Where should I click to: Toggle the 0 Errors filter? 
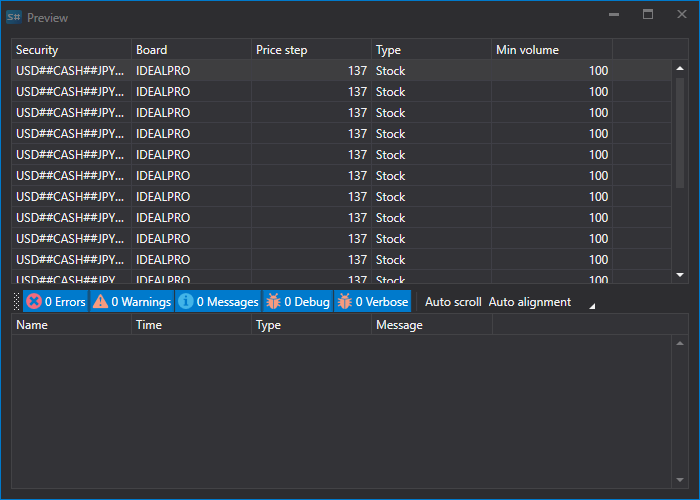(x=55, y=302)
